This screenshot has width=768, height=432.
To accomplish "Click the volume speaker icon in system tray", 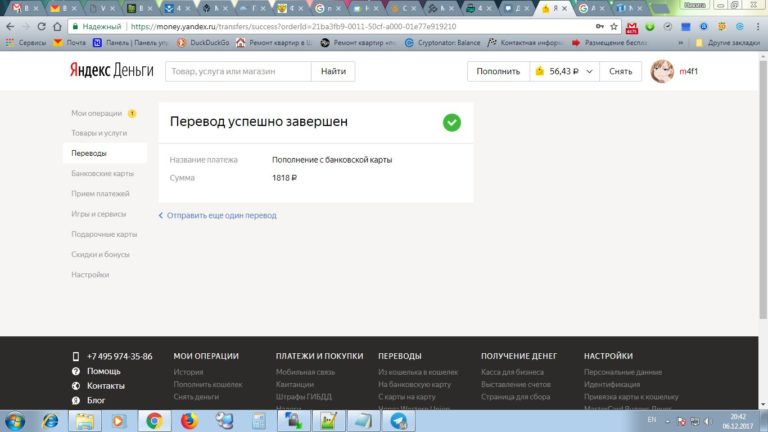I will (708, 421).
